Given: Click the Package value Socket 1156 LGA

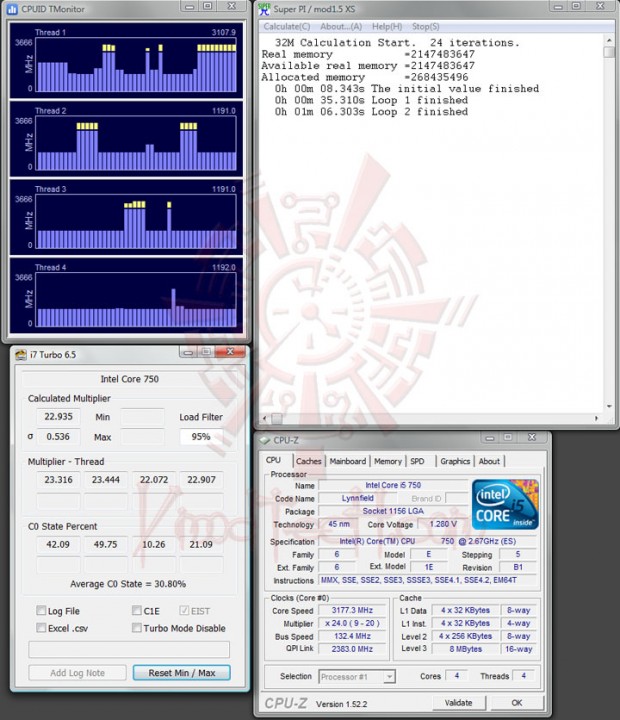Looking at the screenshot, I should coord(393,511).
